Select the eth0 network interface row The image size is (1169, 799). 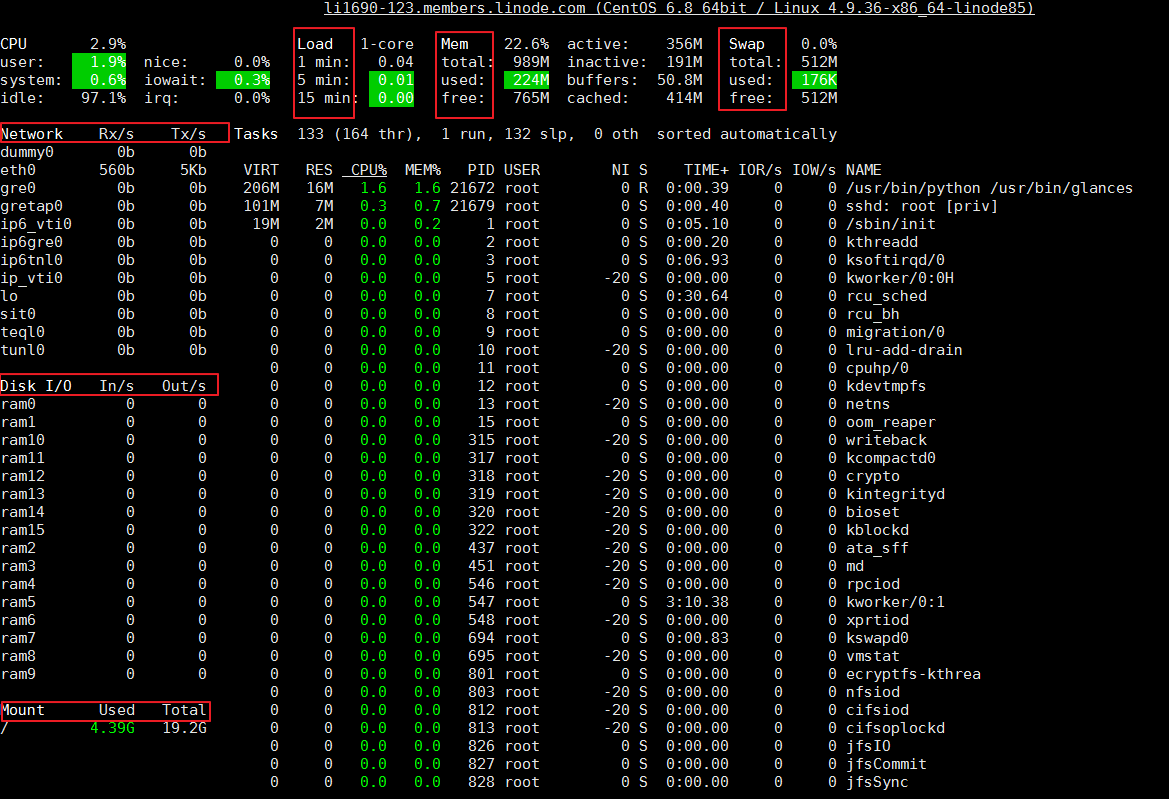104,170
